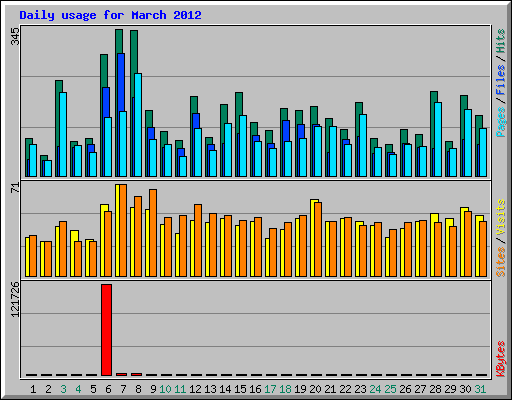Image resolution: width=512 pixels, height=400 pixels.
Task: Select the 'Sites' legend label
Action: click(501, 262)
